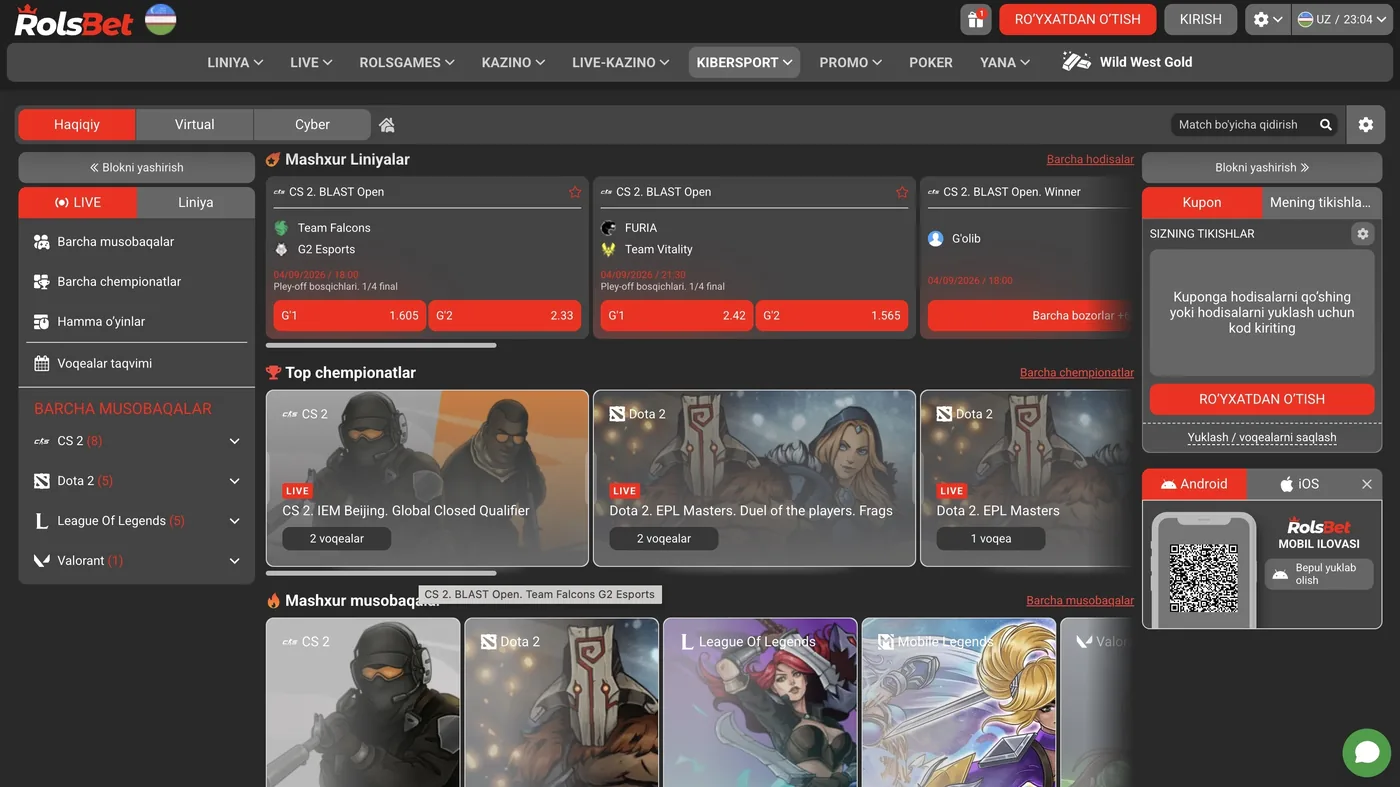Open the UZ language and time dropdown
1400x787 pixels.
(1341, 20)
